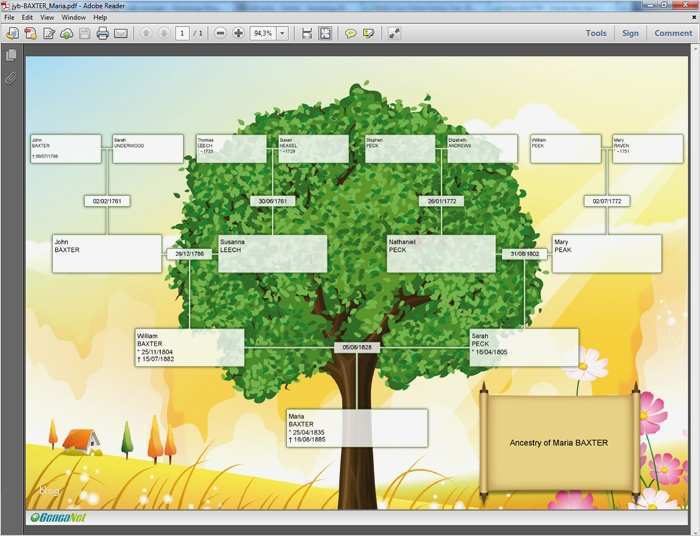Click the page number field
Screen dimensions: 700x536
click(x=182, y=33)
